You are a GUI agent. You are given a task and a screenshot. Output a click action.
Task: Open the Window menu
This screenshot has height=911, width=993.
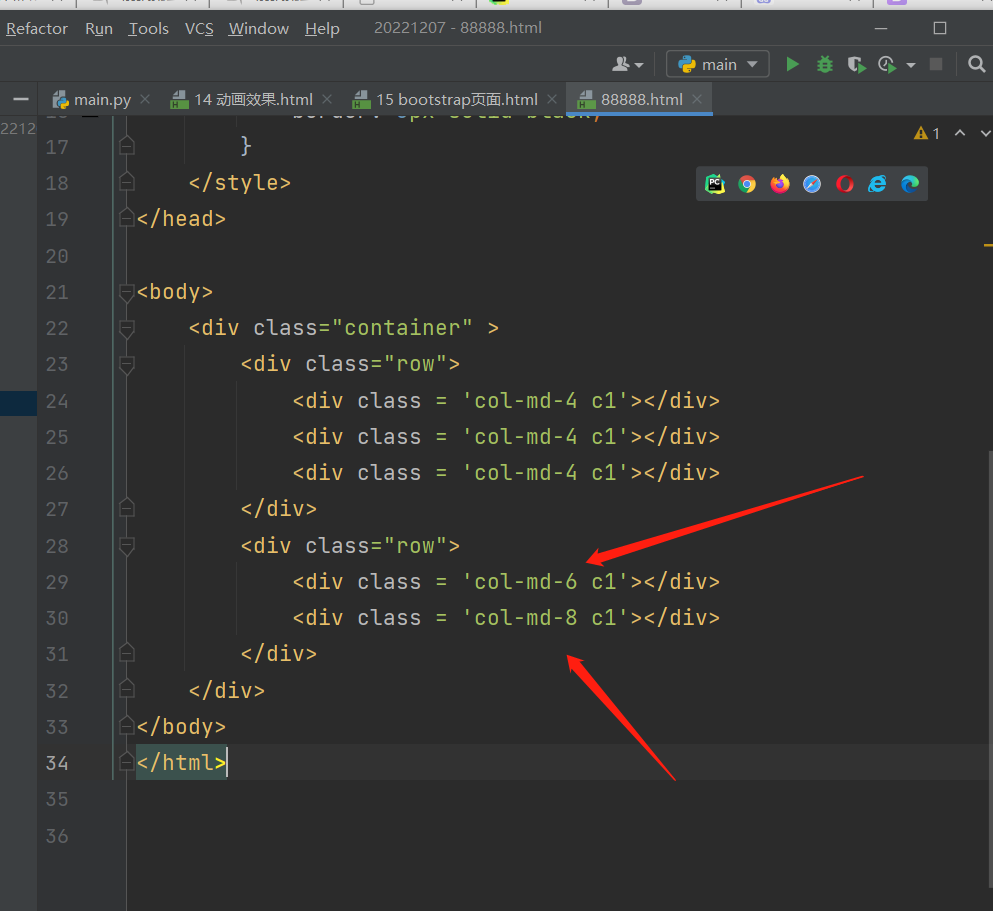coord(258,28)
